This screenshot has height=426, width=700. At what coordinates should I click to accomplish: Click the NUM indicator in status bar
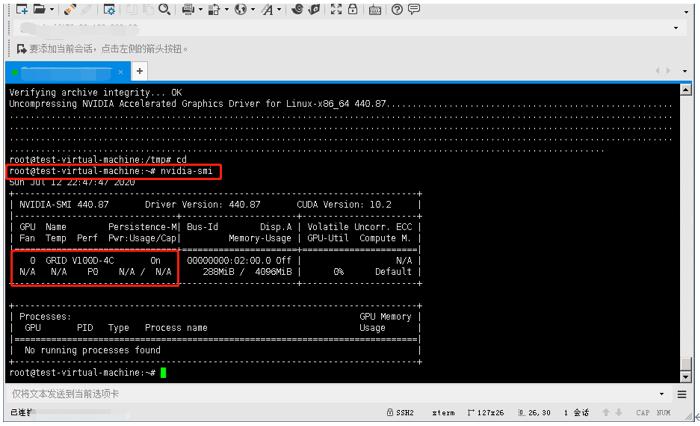tap(664, 413)
